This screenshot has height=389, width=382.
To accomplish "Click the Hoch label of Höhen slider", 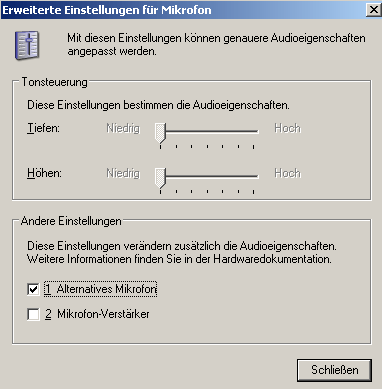I will click(x=287, y=173).
